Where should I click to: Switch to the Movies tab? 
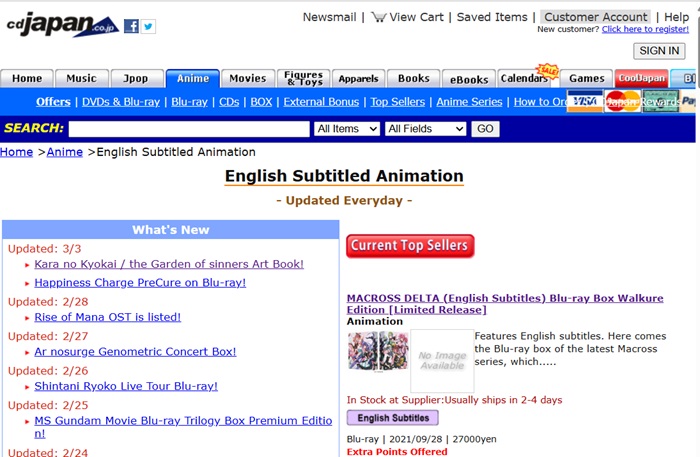[248, 79]
